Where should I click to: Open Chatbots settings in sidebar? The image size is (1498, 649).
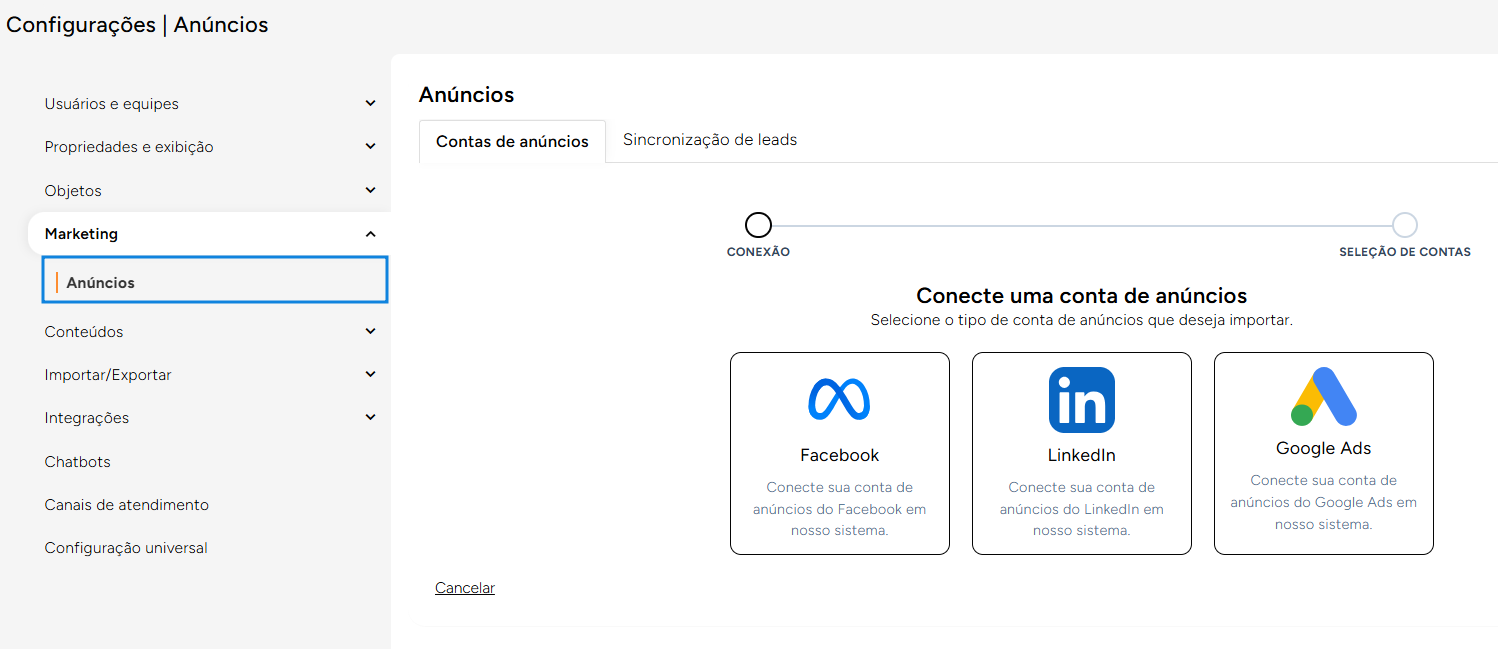[78, 462]
